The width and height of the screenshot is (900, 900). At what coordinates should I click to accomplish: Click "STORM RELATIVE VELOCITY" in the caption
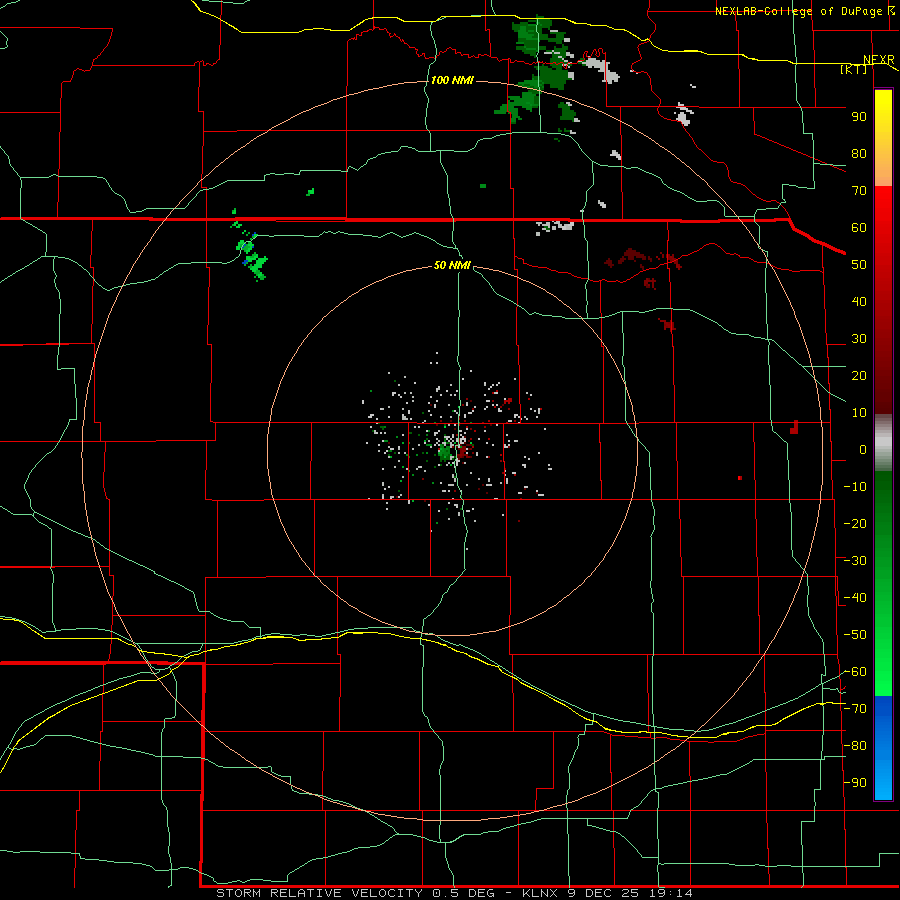point(320,893)
